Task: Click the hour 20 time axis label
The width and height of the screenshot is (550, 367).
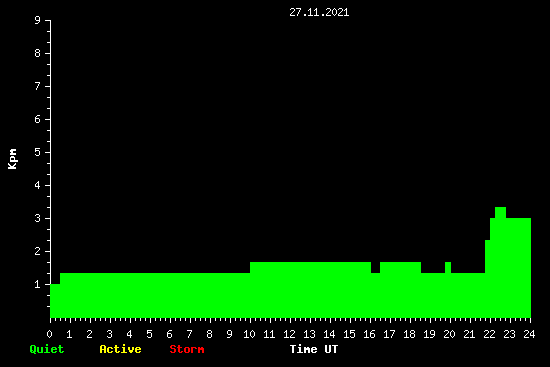Action: coord(449,334)
